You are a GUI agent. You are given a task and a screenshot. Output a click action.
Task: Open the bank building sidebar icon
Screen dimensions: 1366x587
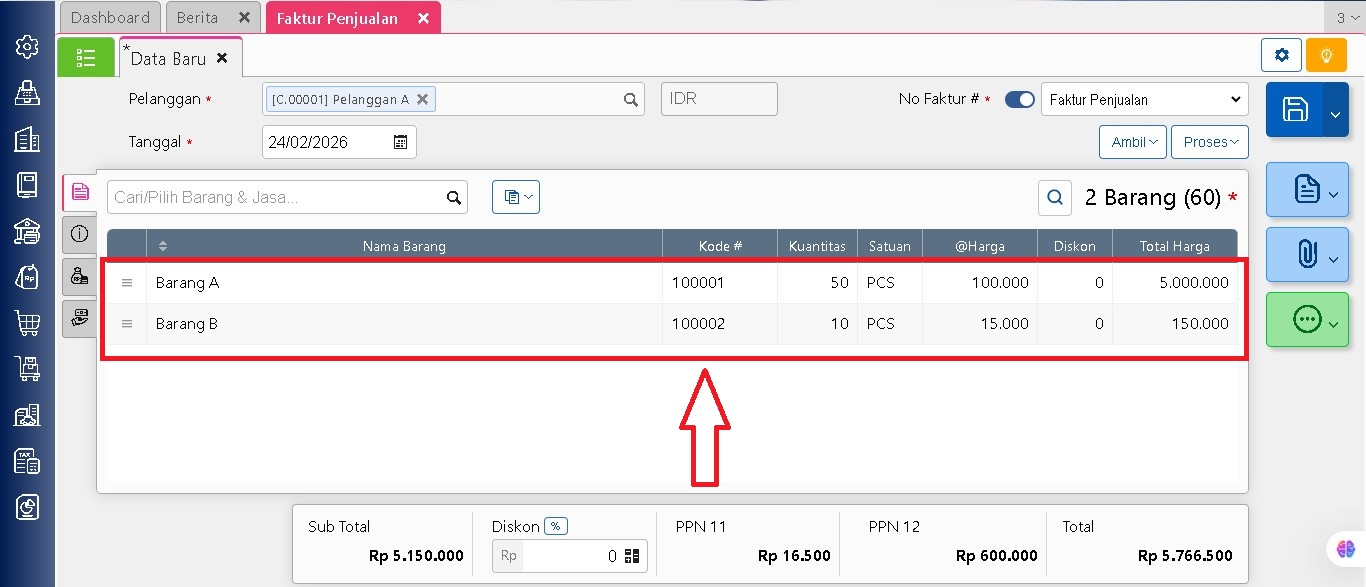27,231
